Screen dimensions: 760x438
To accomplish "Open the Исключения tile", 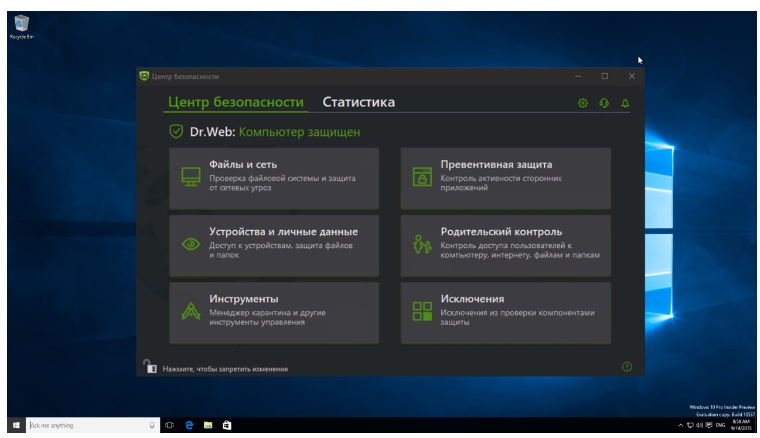I will (x=506, y=313).
